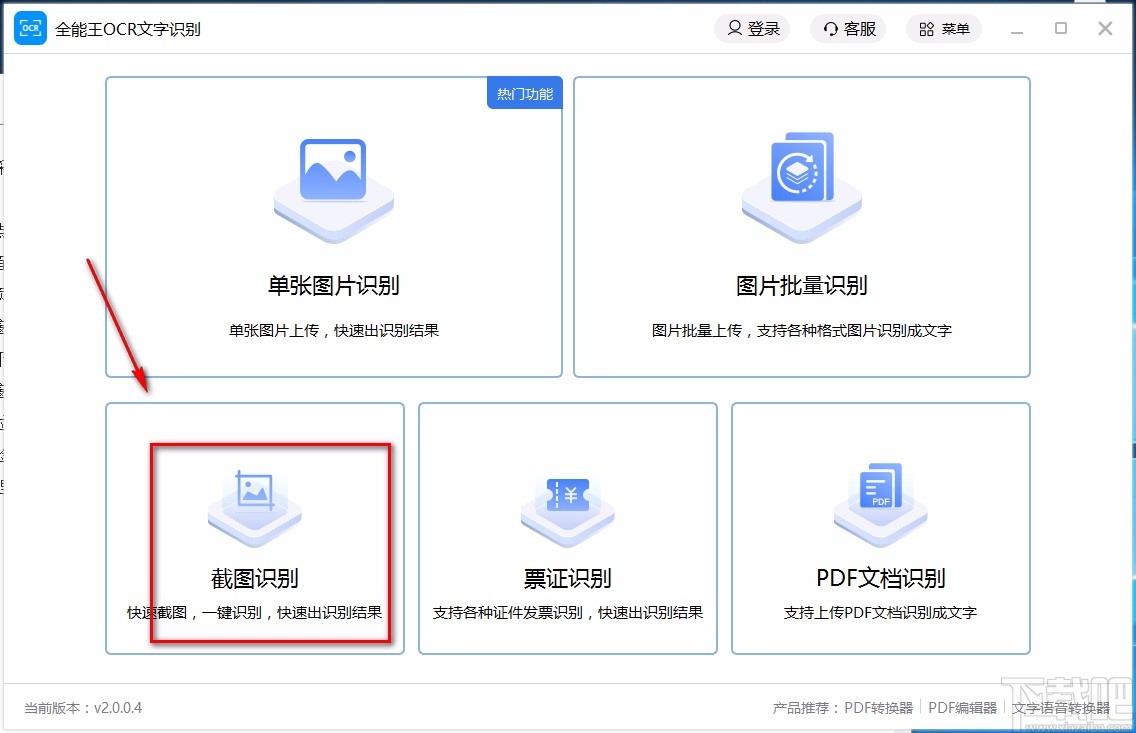Screen dimensions: 1136x733
Task: Click the PDF编辑器 link
Action: (961, 707)
